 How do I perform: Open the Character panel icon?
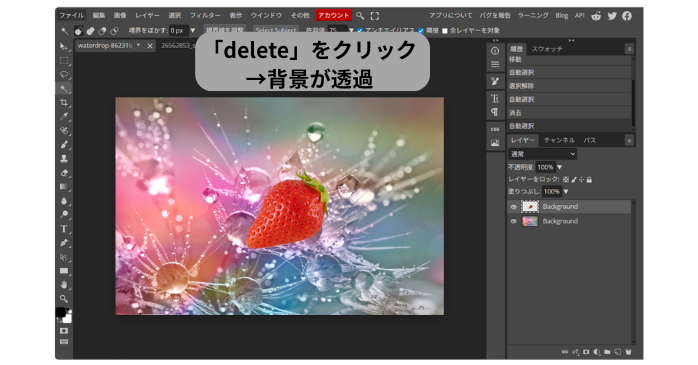tap(495, 98)
